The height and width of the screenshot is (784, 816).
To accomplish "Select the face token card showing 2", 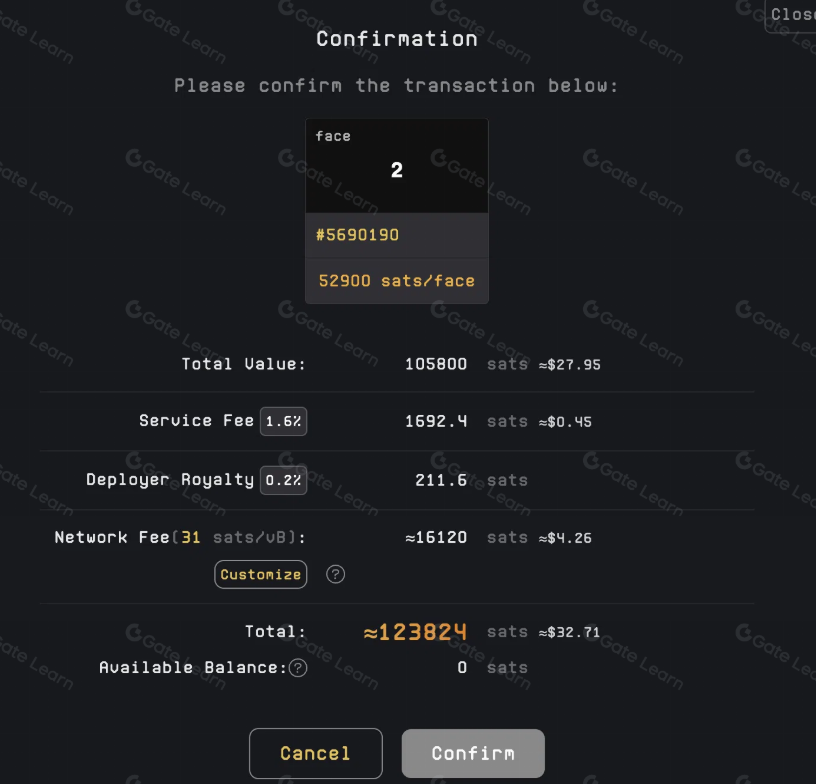I will [396, 166].
